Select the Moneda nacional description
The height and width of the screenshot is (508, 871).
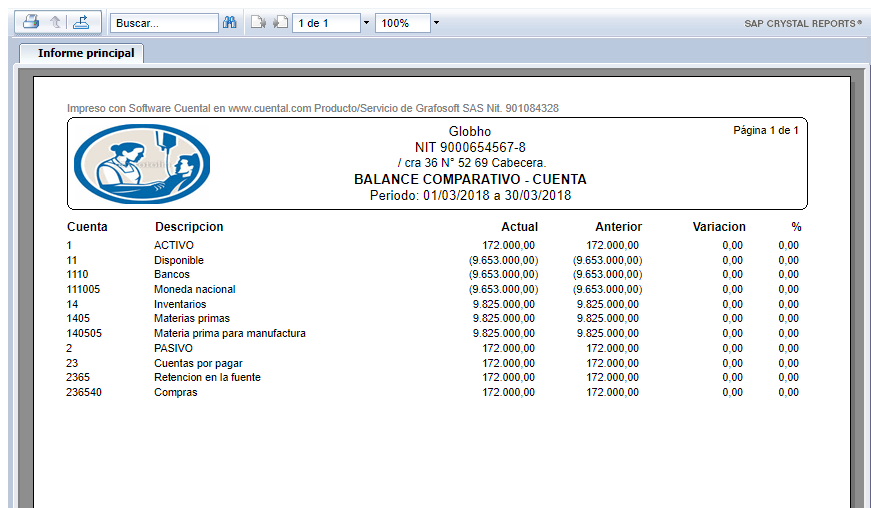pyautogui.click(x=195, y=289)
